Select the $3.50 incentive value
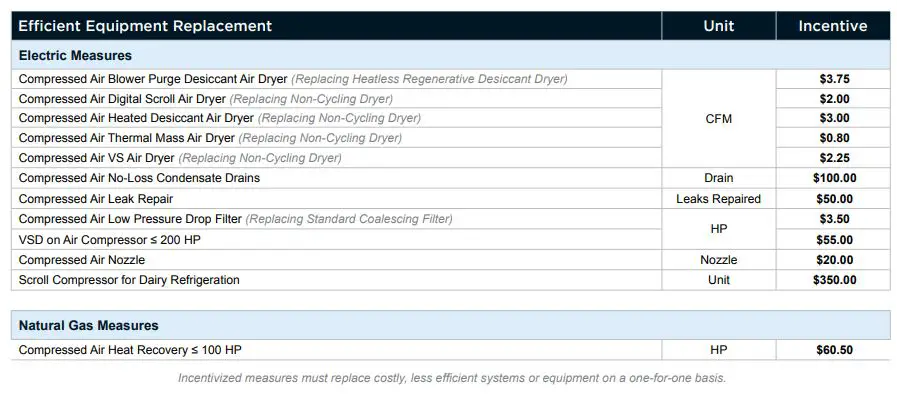Viewport: 897px width, 394px height. pos(835,219)
